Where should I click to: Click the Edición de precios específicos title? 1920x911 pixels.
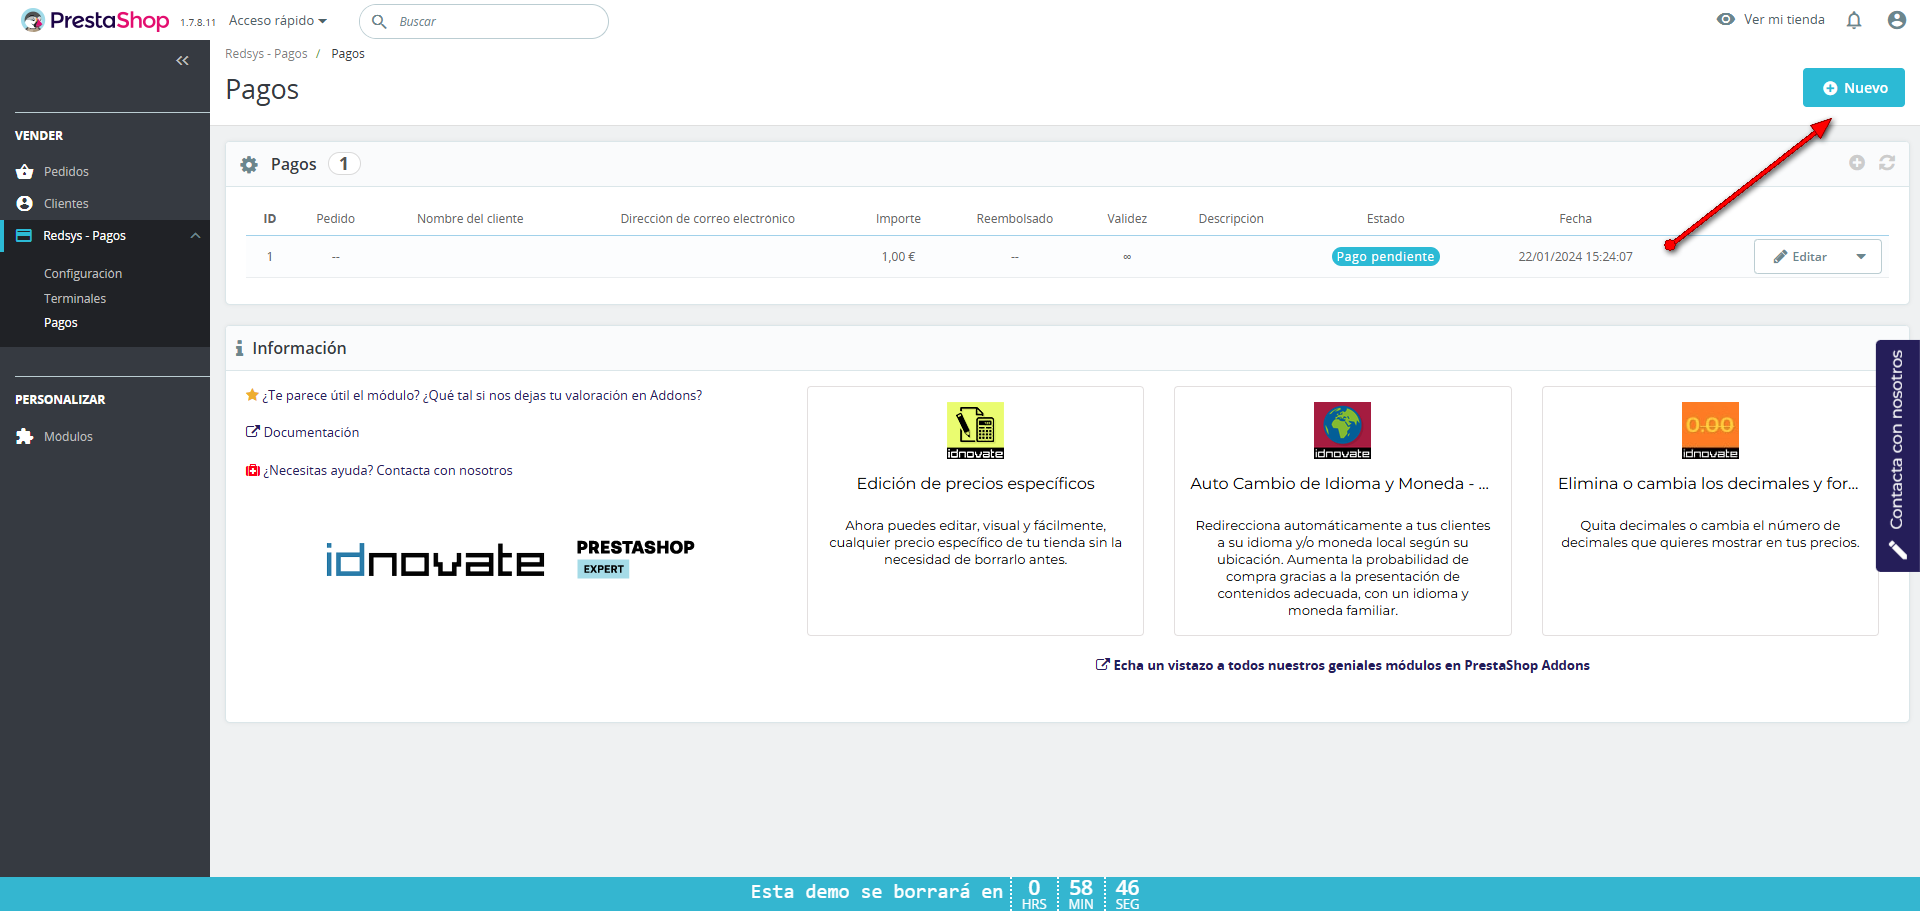coord(975,484)
